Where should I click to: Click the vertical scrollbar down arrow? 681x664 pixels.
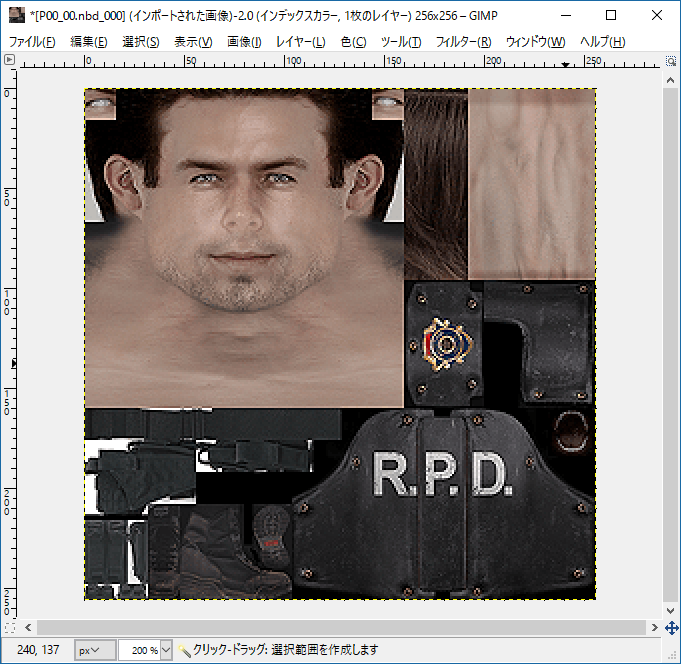pyautogui.click(x=670, y=611)
